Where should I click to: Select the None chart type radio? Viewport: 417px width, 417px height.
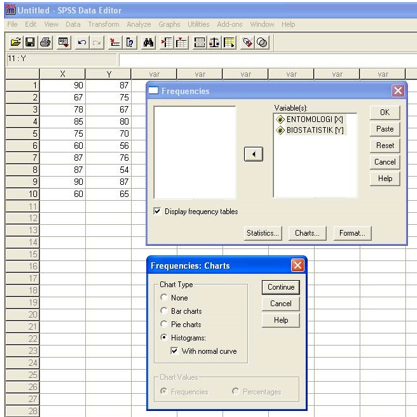pos(164,297)
